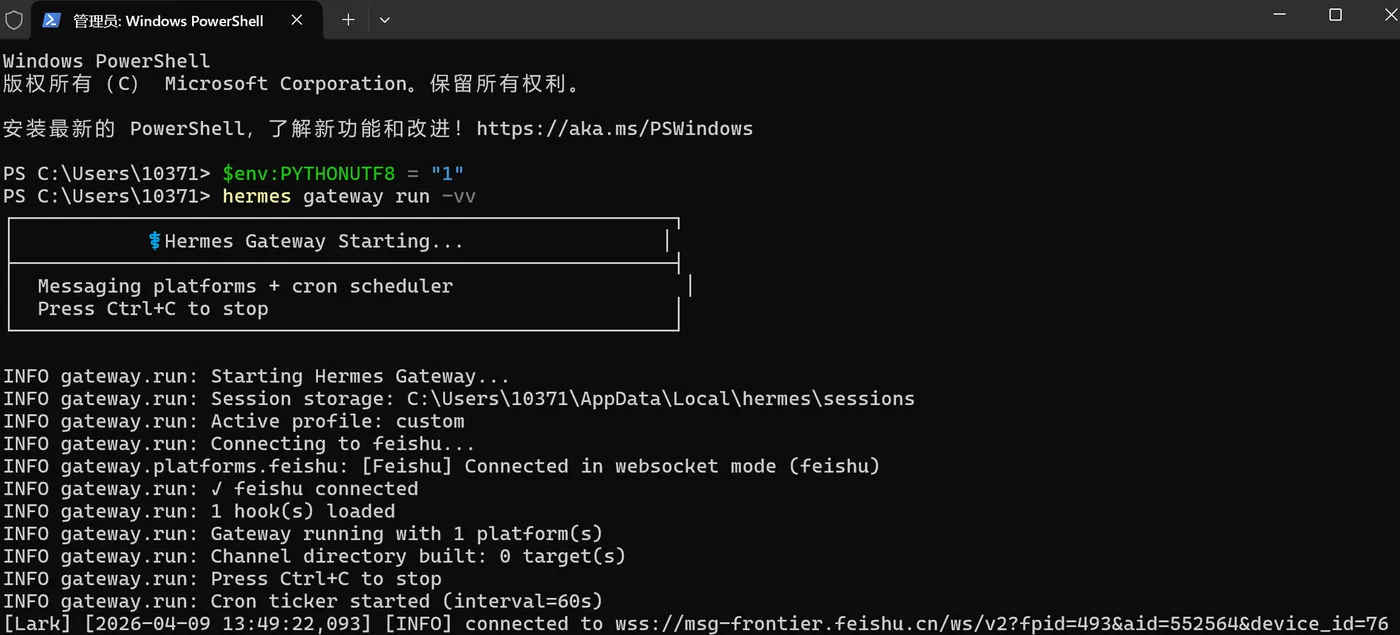
Task: Open a new terminal tab with plus
Action: point(348,20)
